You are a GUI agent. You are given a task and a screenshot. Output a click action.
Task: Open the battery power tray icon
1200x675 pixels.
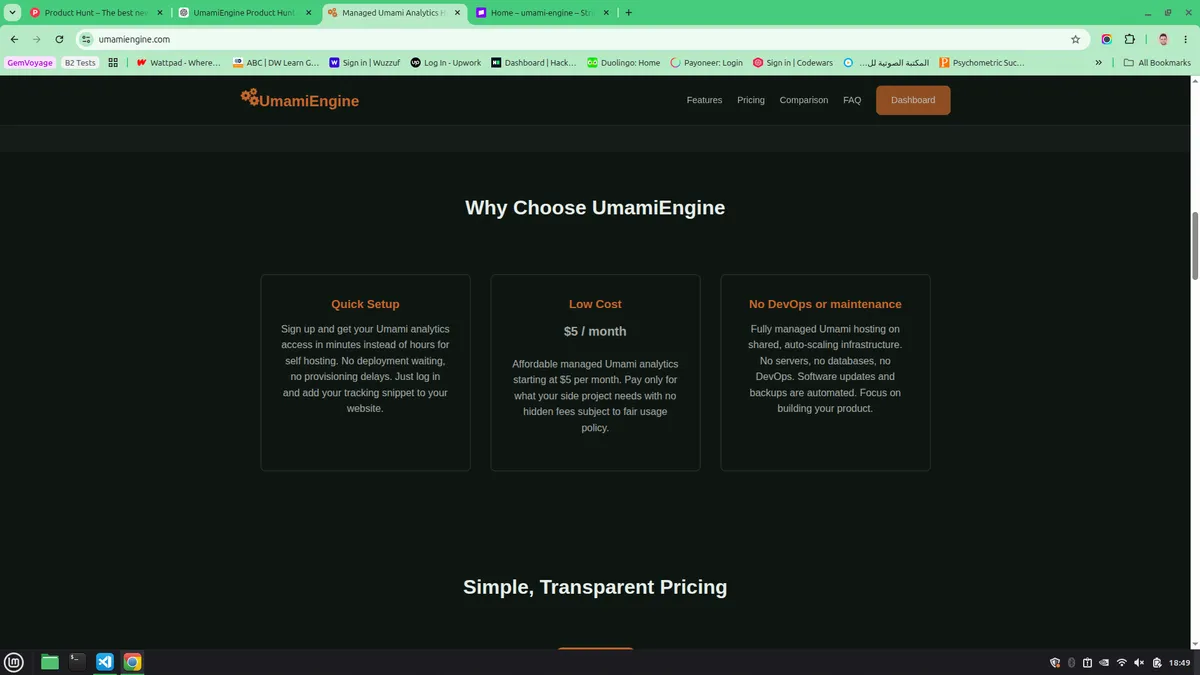[1157, 662]
